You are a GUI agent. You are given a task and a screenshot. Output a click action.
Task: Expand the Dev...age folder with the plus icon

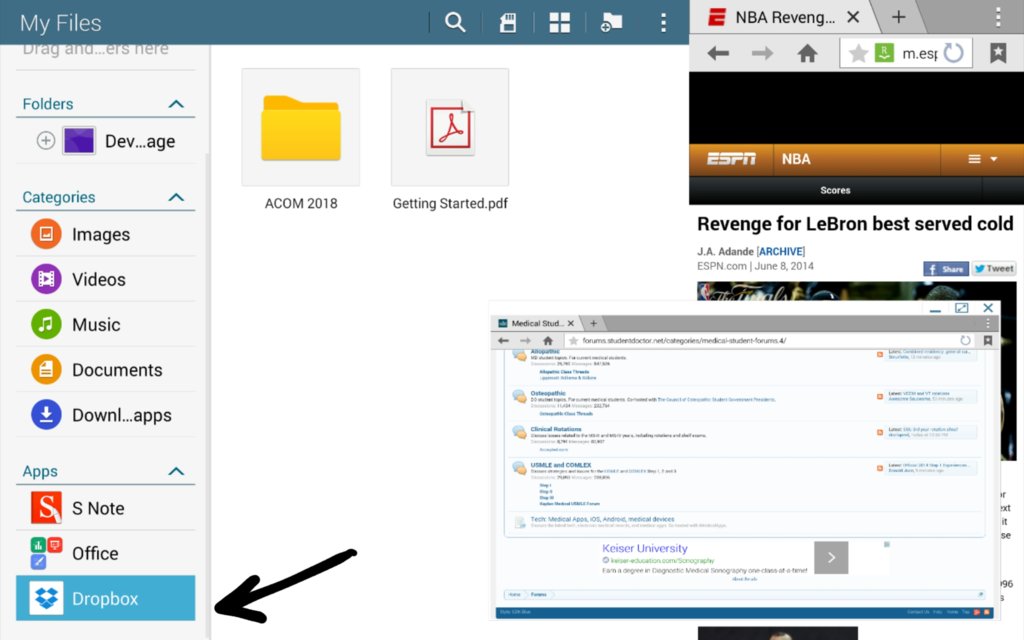[46, 140]
